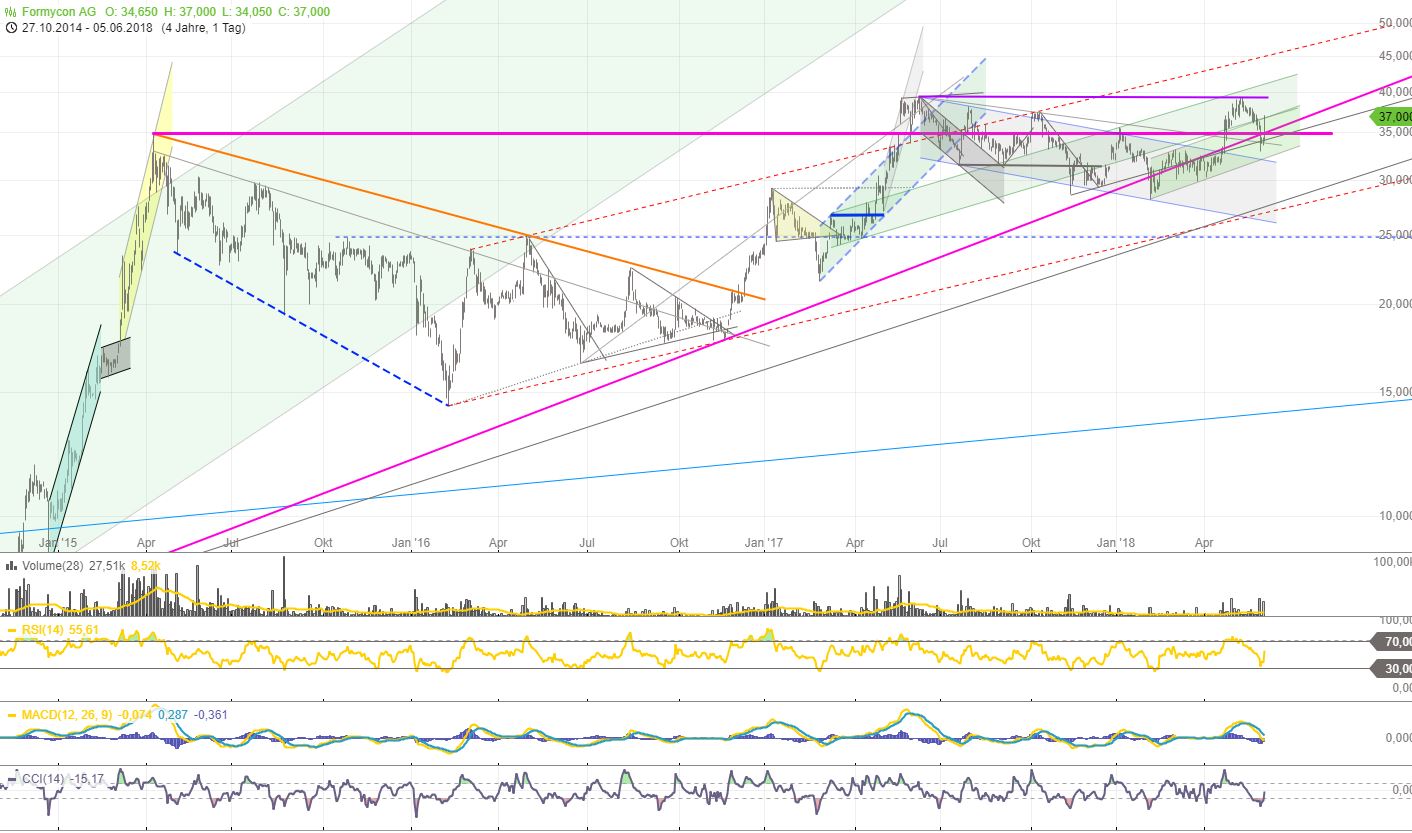Click the candlestick chart-type icon beside Formycon AG
Screen dimensions: 1412x833
[10, 11]
